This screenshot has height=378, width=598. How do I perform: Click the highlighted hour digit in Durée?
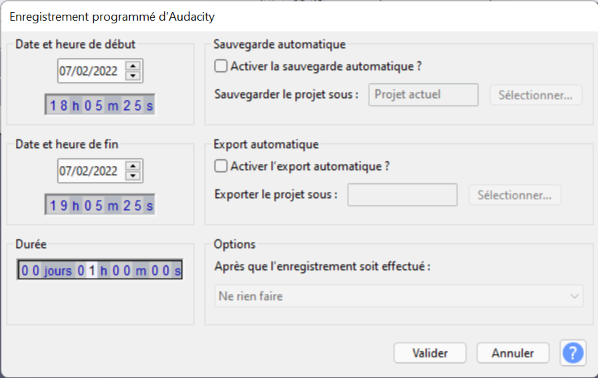point(92,270)
